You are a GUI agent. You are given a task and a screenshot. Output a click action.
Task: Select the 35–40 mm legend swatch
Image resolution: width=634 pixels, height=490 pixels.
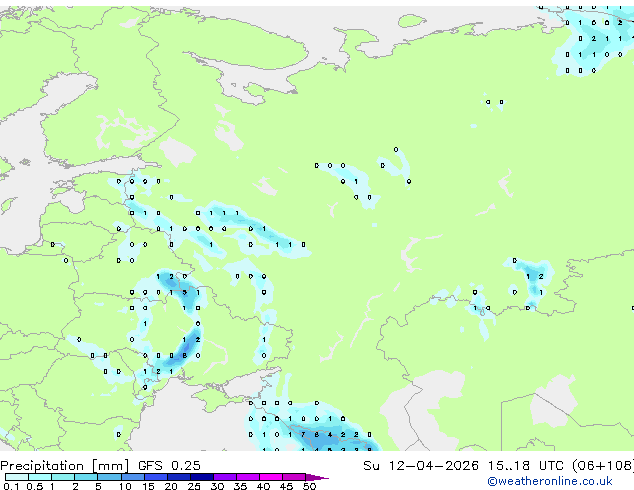point(248,477)
